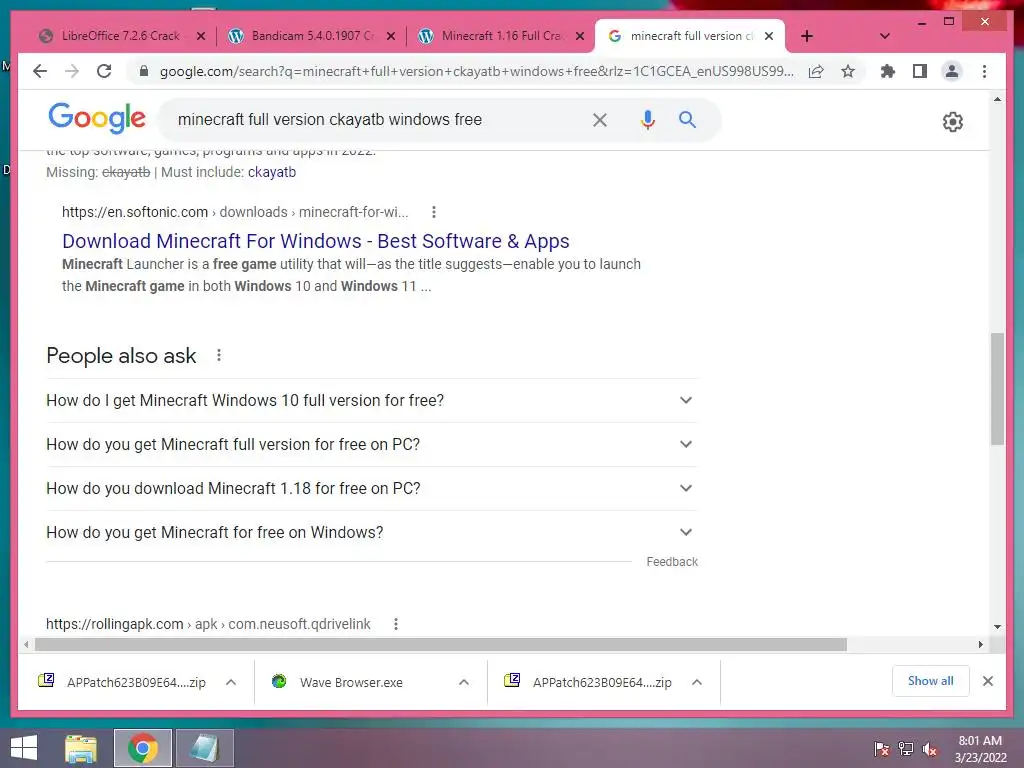Open File Explorer from the taskbar
1024x768 pixels.
[81, 748]
